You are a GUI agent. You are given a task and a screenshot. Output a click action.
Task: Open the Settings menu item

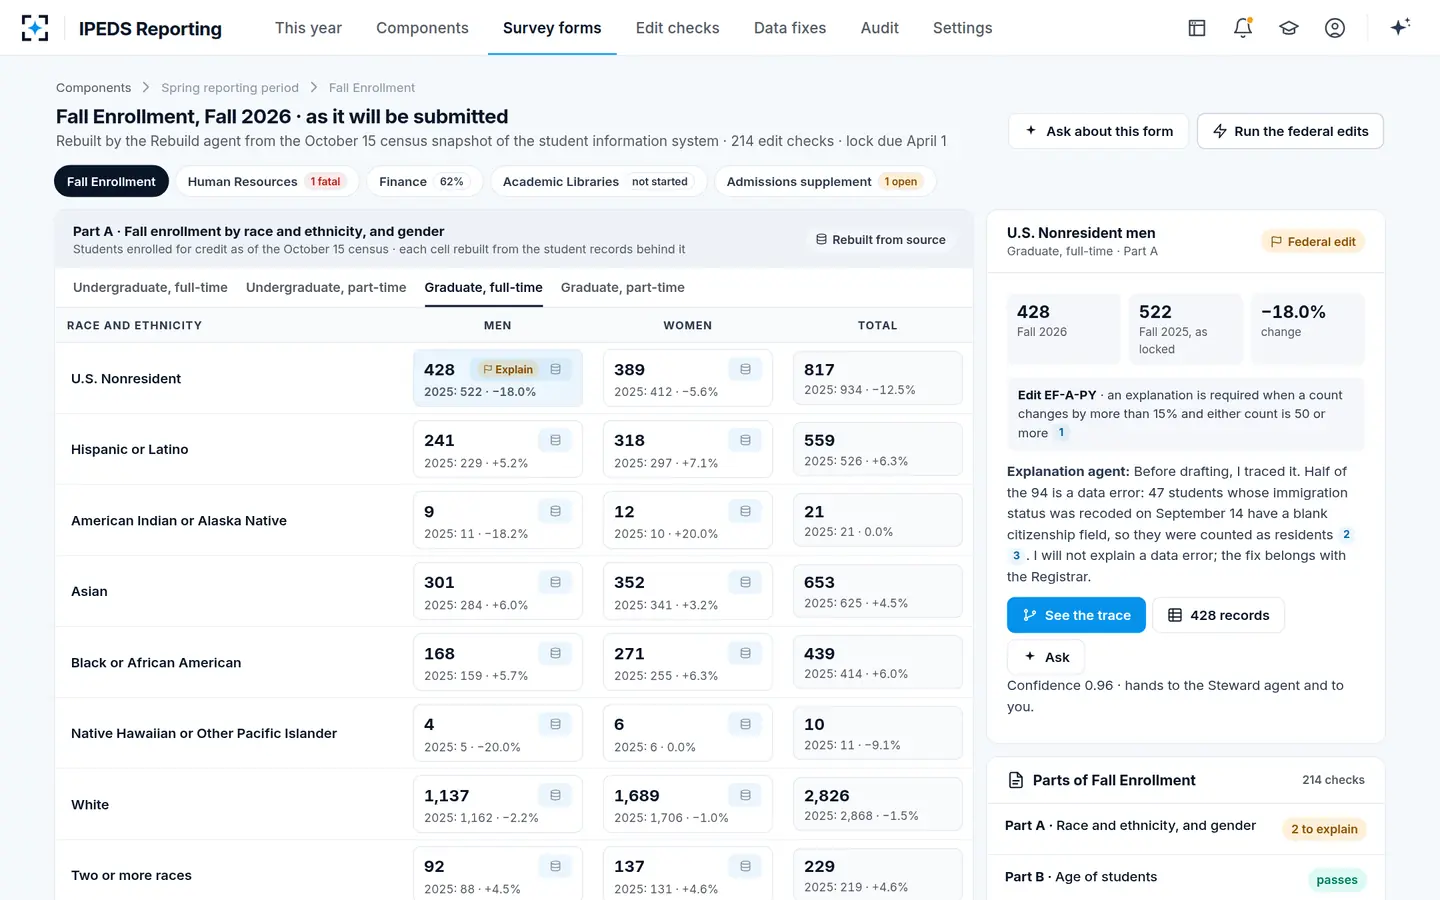point(962,28)
